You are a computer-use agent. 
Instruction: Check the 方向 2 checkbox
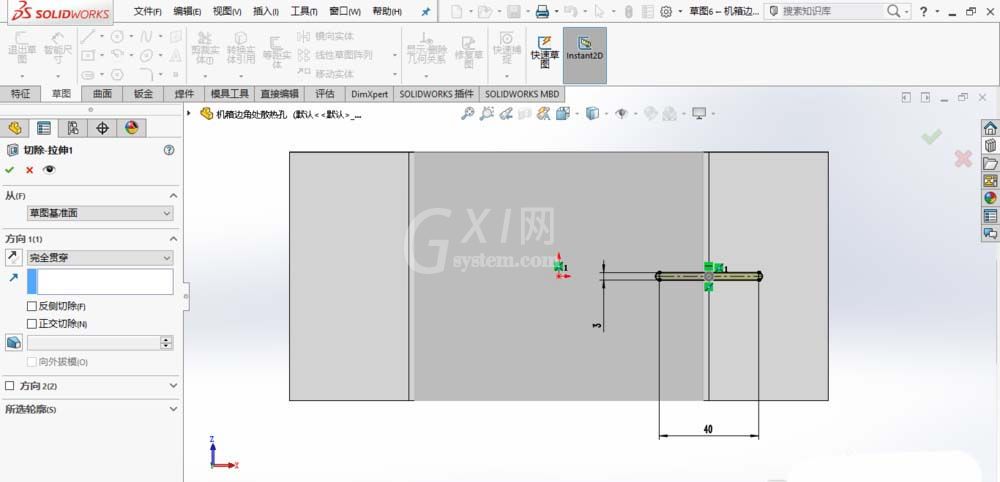point(10,386)
